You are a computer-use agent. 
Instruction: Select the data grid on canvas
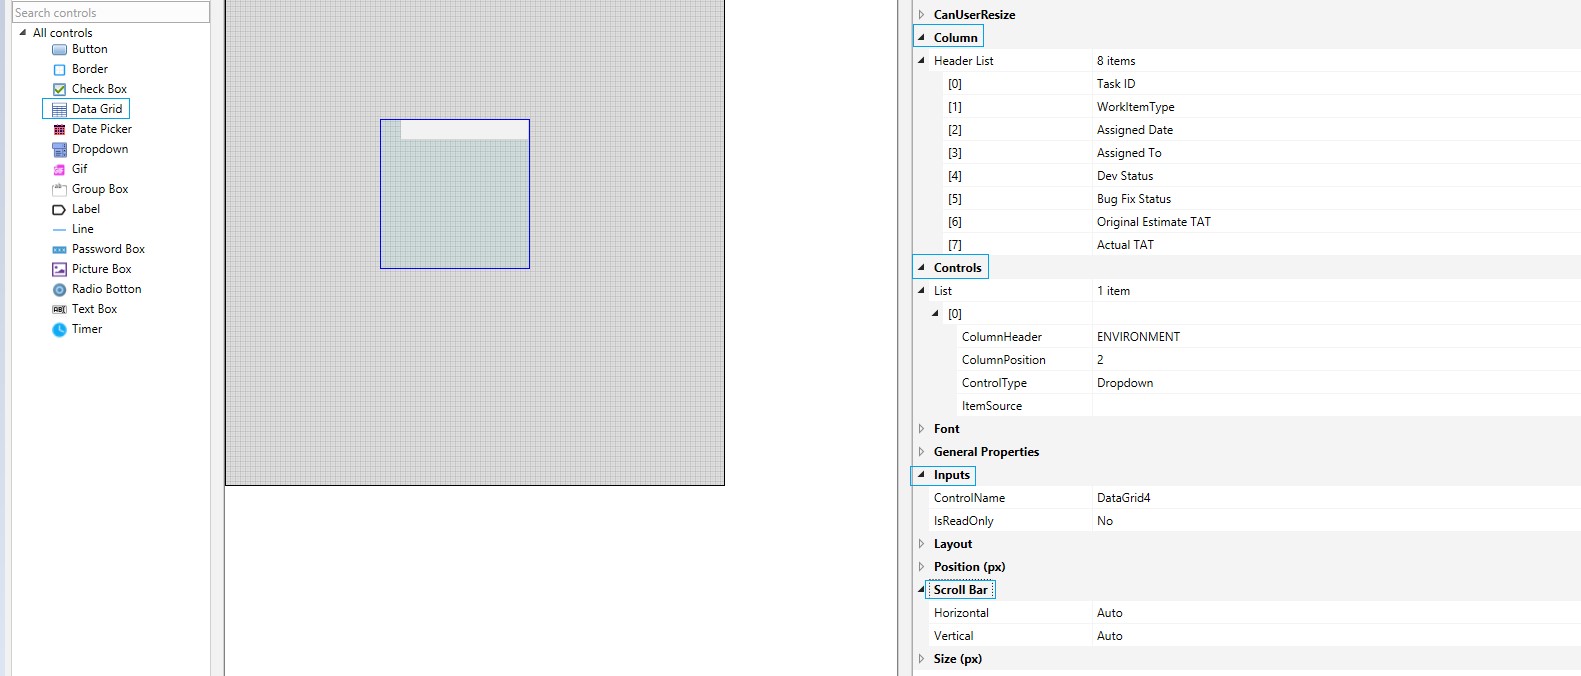pyautogui.click(x=455, y=200)
